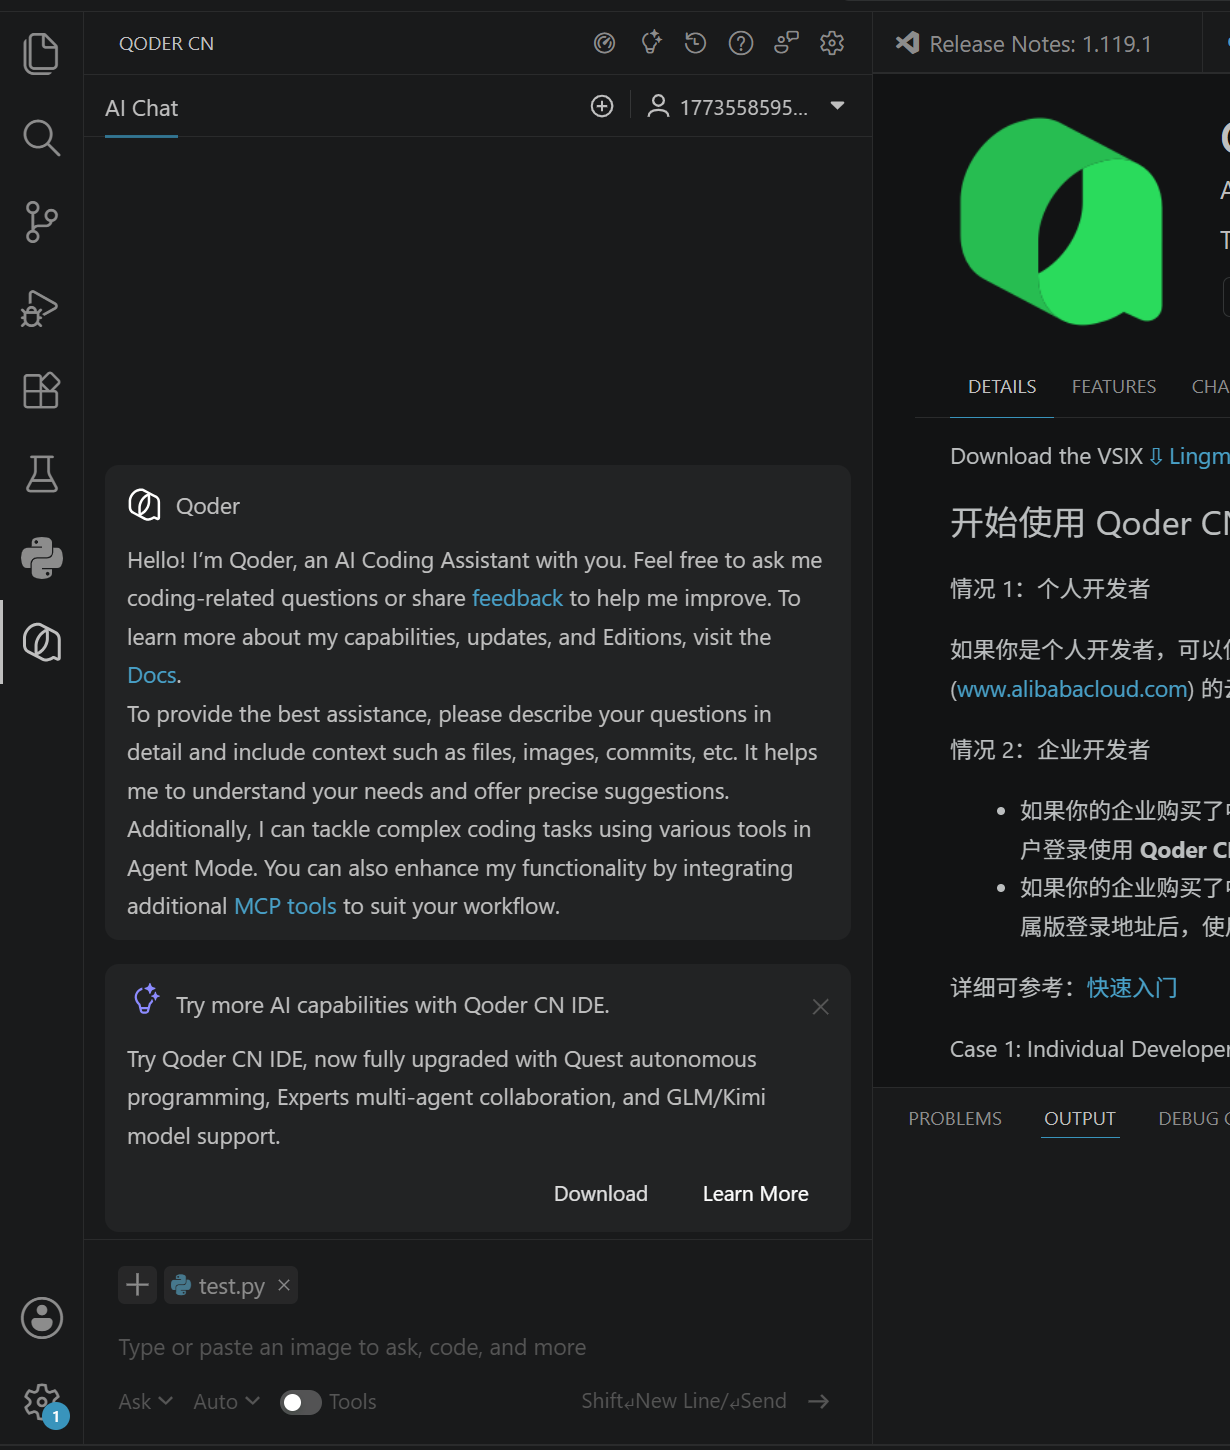Open the Search view in activity bar
The height and width of the screenshot is (1450, 1230).
coord(41,138)
